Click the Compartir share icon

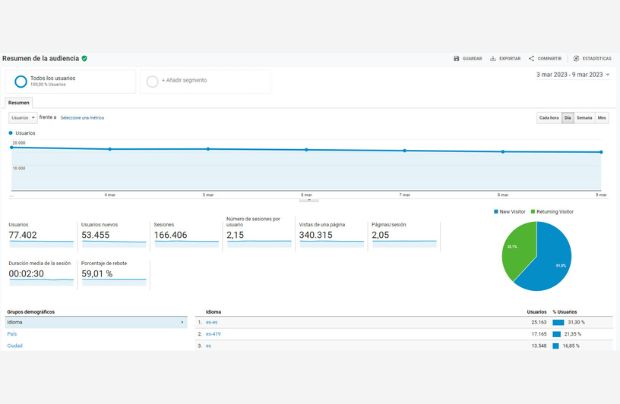tap(531, 59)
